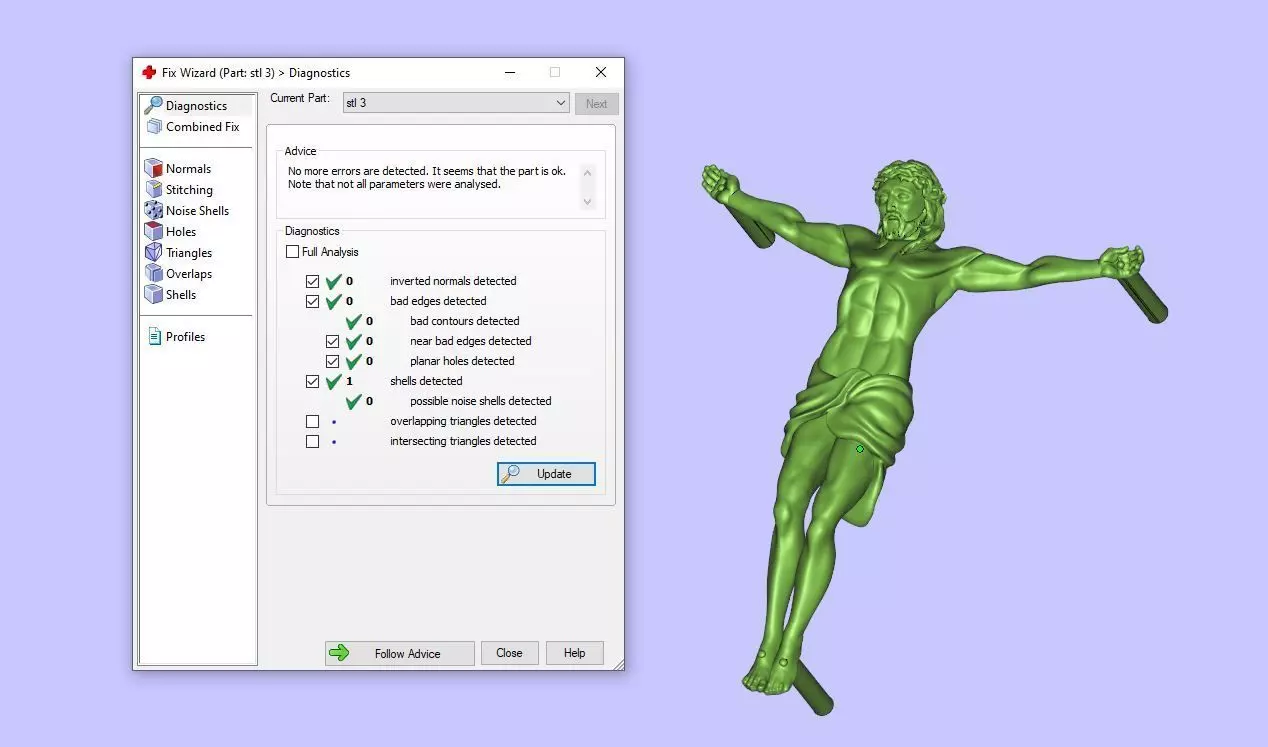The image size is (1268, 747).
Task: Click the Help button
Action: coord(574,653)
